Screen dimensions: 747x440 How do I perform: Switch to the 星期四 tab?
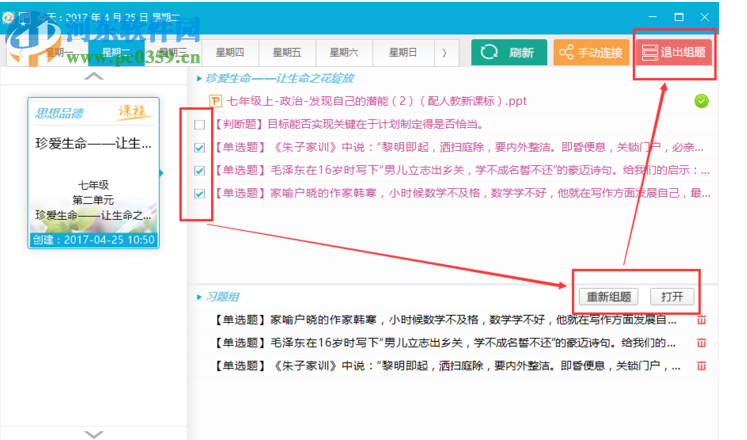tap(230, 53)
